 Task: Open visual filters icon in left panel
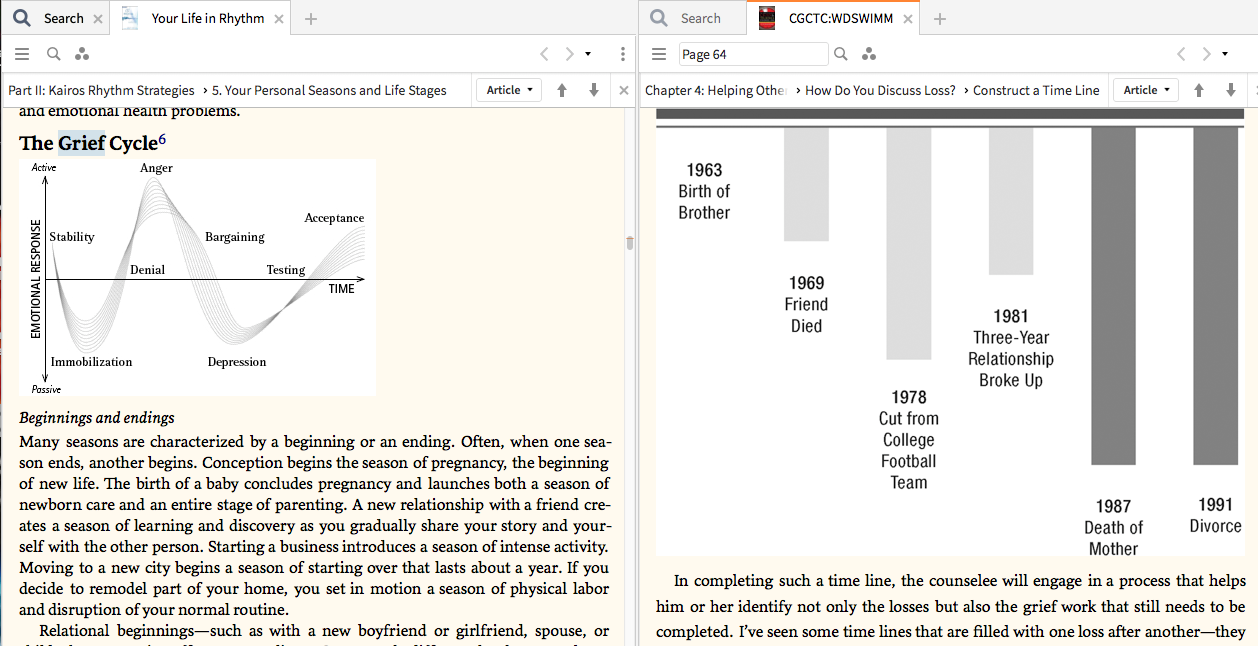[82, 54]
